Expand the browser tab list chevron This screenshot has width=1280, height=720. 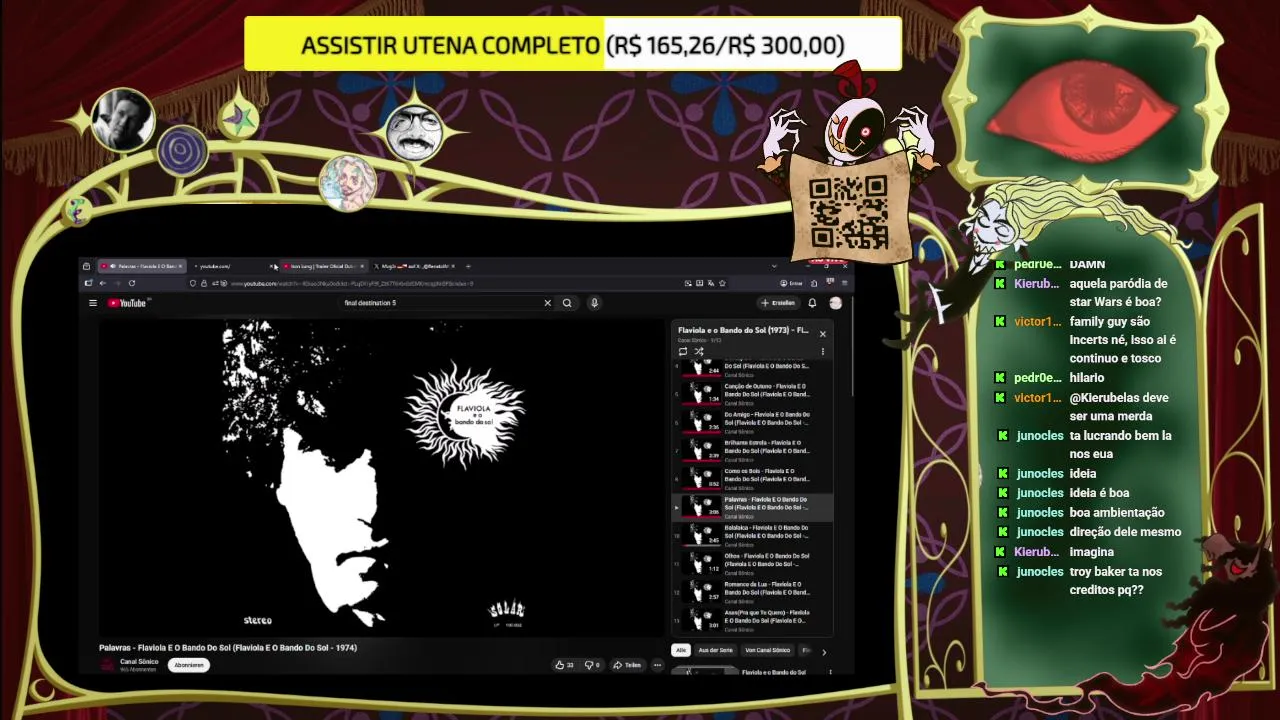pyautogui.click(x=773, y=266)
